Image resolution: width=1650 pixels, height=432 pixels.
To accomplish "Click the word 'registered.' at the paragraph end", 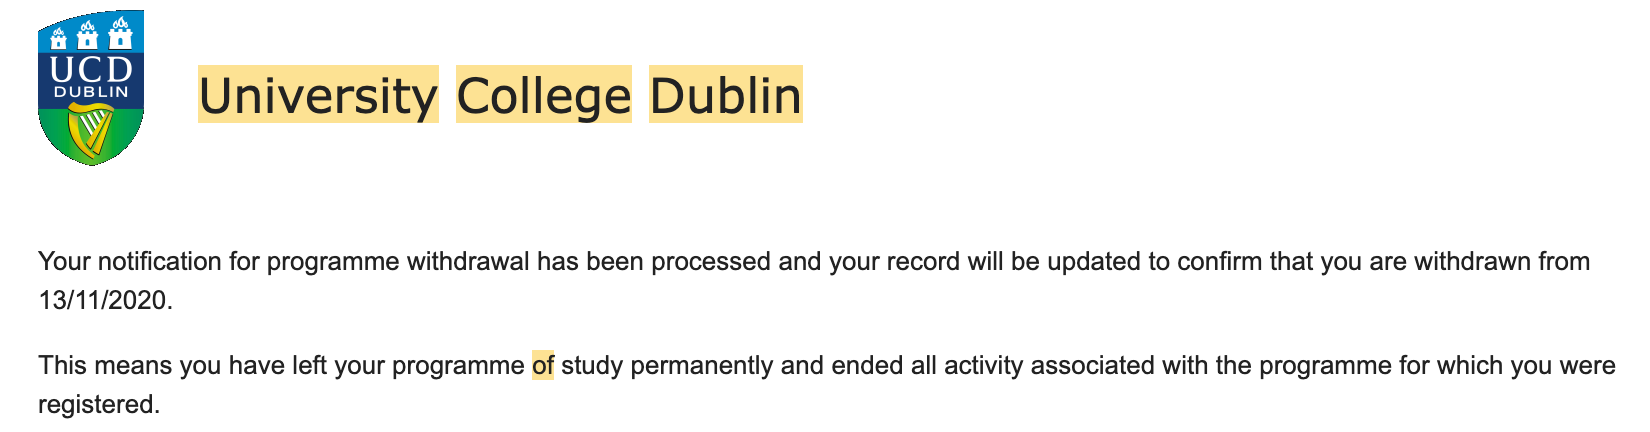I will pos(99,405).
